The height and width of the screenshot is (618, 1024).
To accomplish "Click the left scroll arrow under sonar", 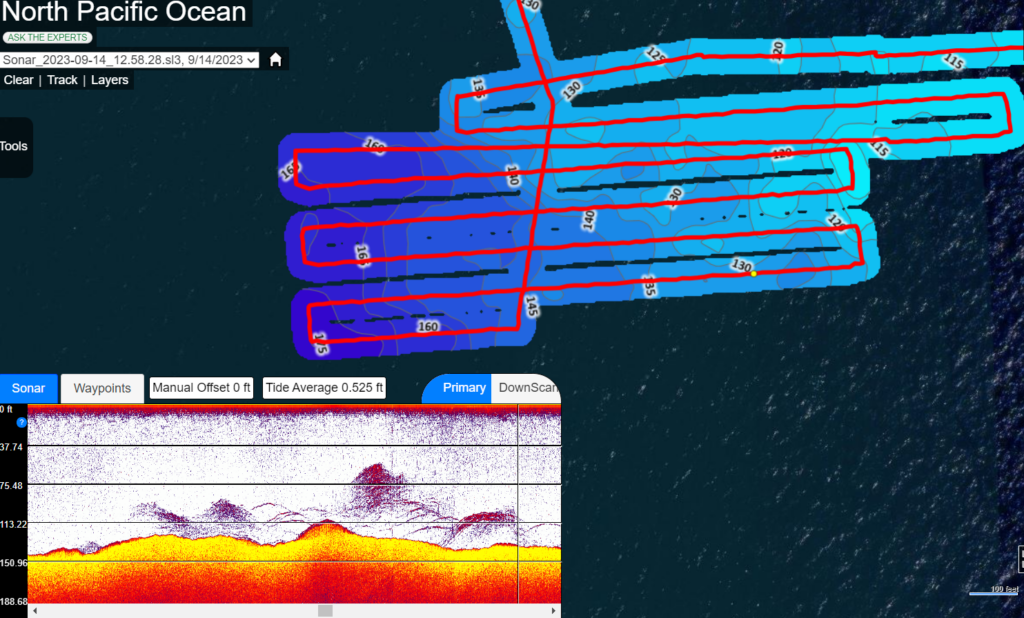I will pyautogui.click(x=34, y=611).
